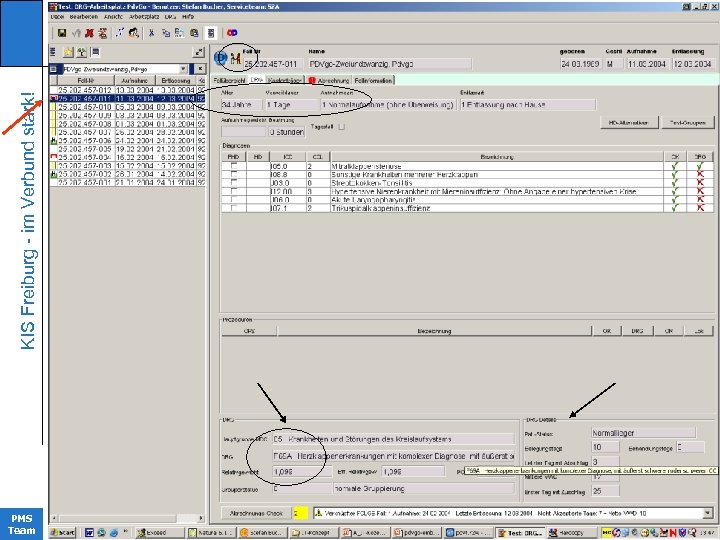
Task: Click the Test-Gruppen button
Action: click(687, 123)
